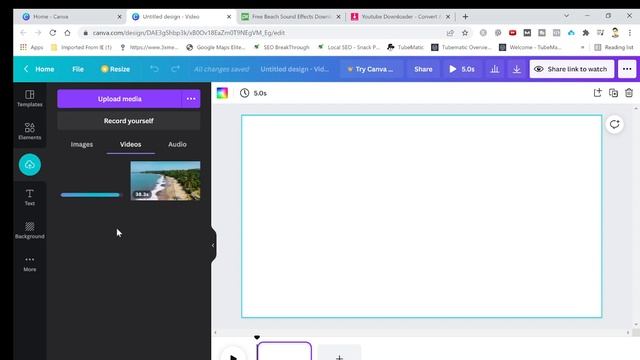This screenshot has width=640, height=360.
Task: Open the header three-dot menu
Action: point(627,69)
